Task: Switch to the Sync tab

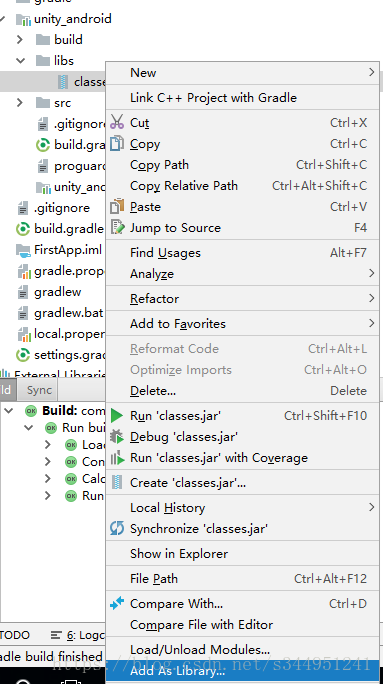Action: [39, 390]
